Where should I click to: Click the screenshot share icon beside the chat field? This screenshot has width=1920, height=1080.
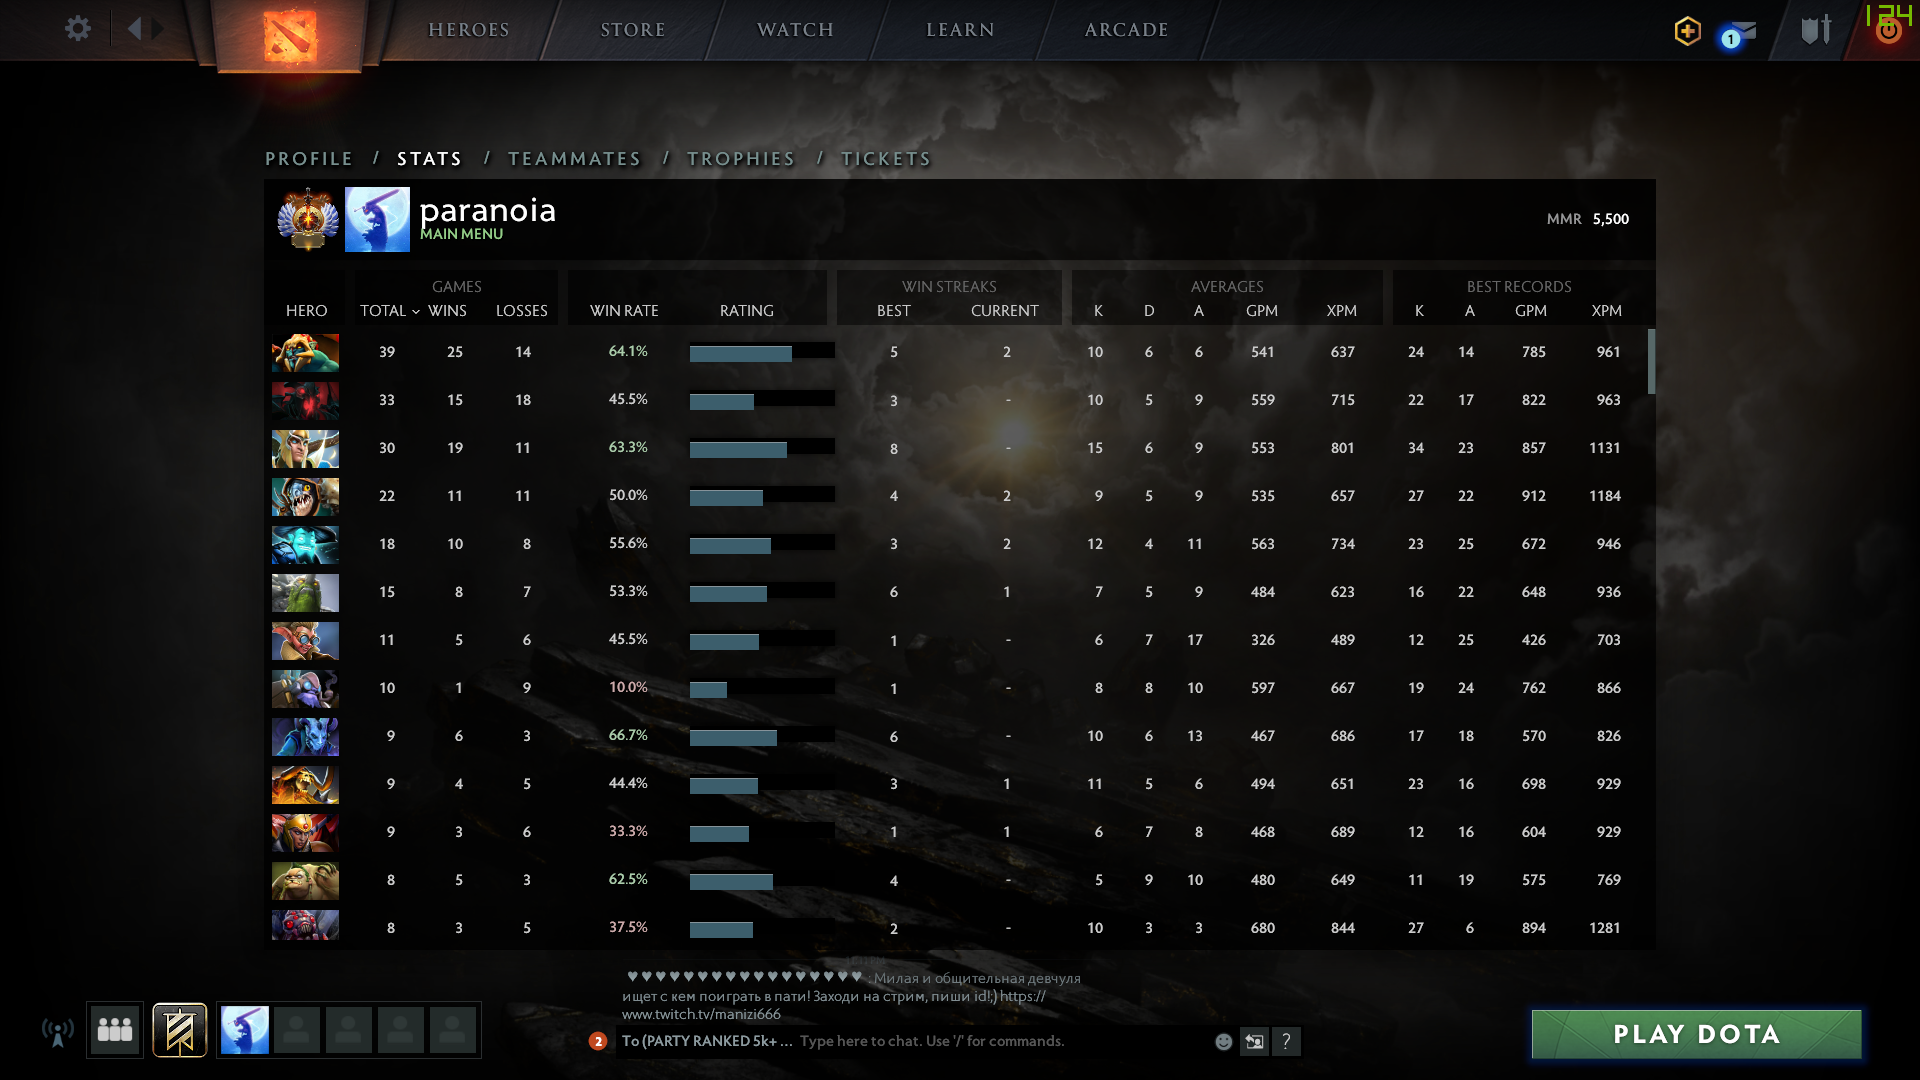1255,1041
